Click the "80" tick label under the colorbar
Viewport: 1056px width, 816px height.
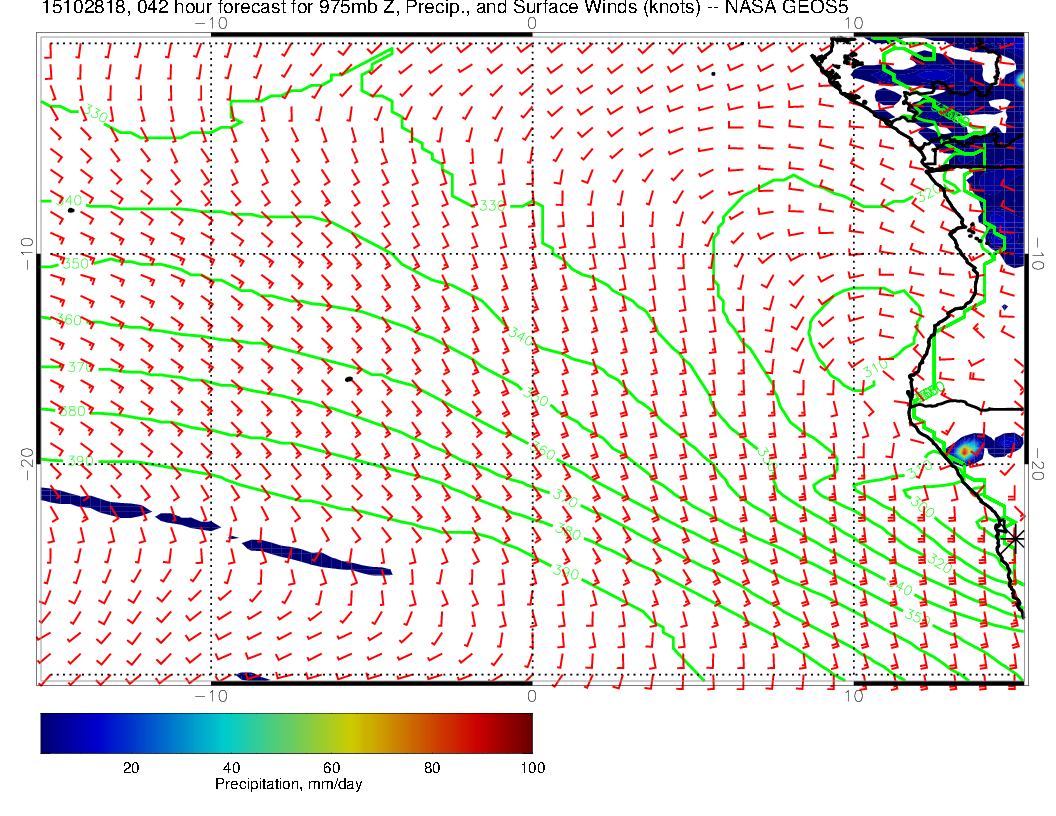[432, 768]
